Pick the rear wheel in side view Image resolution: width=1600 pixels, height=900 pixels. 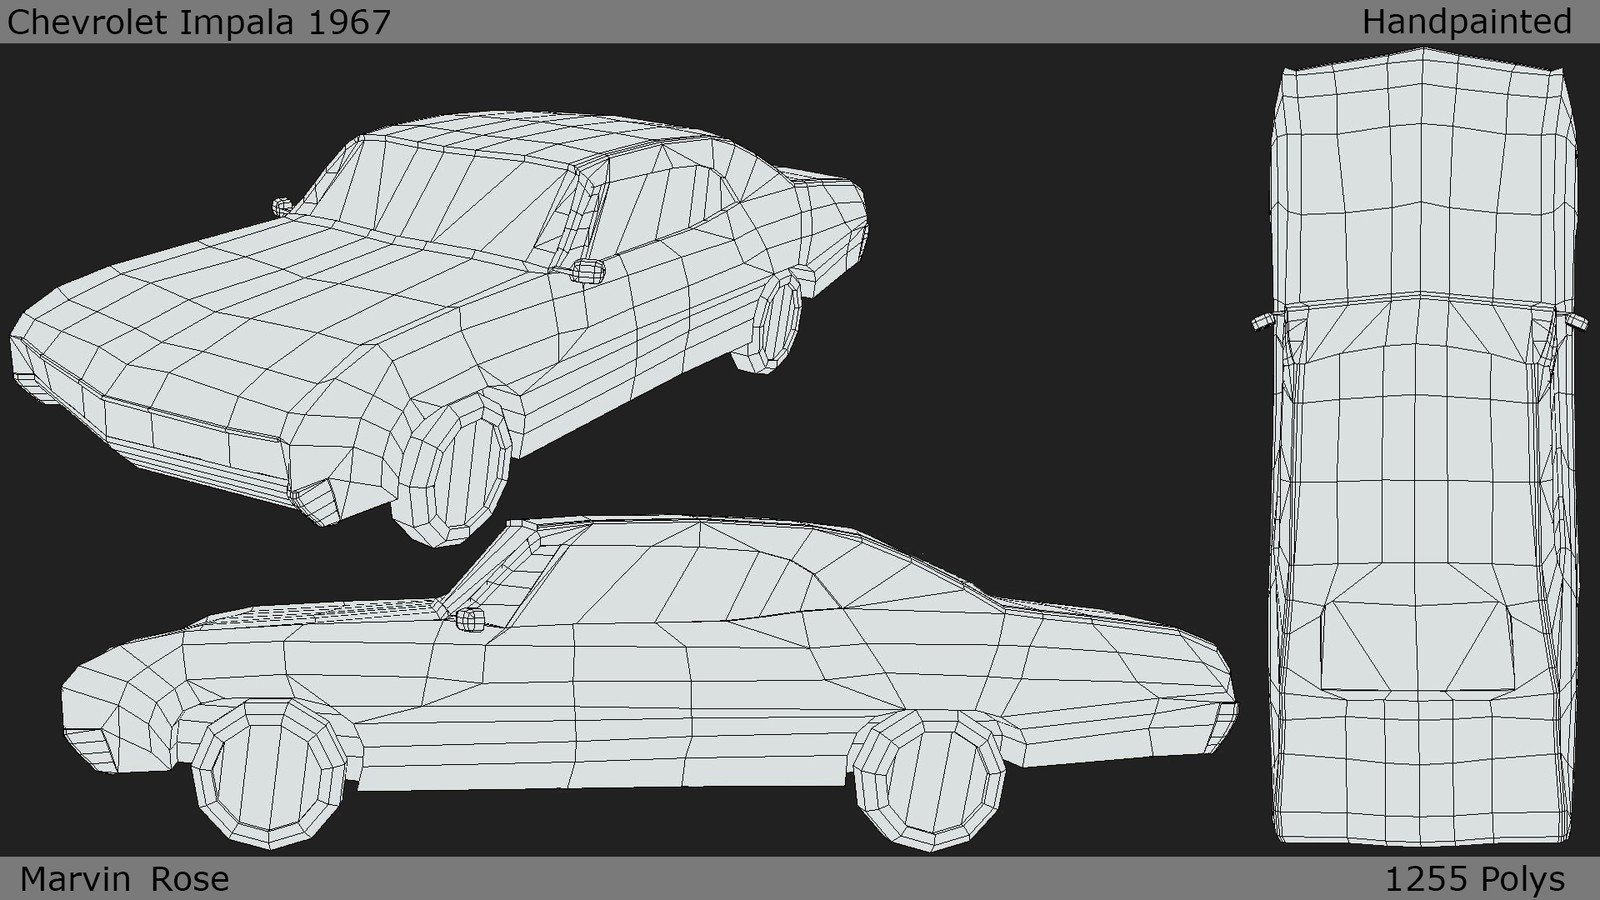(x=929, y=780)
